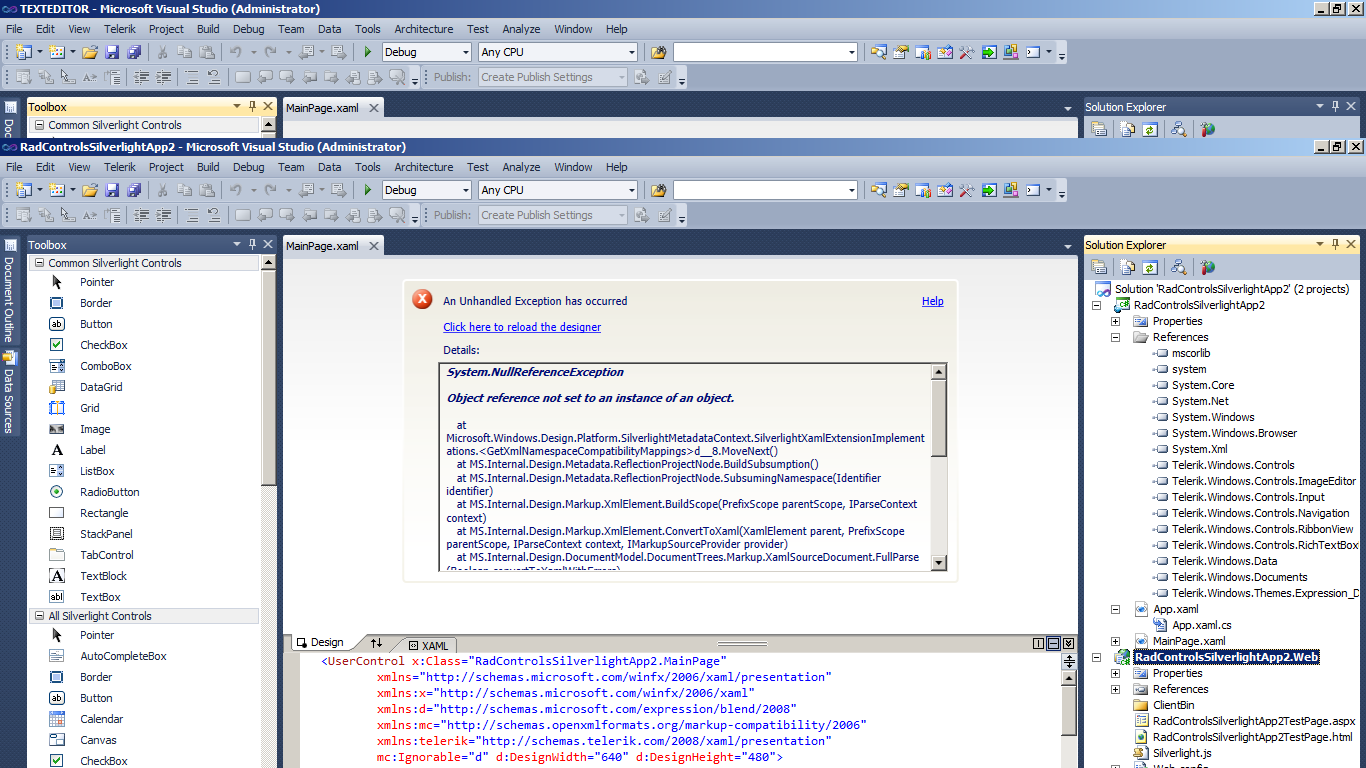Viewport: 1366px width, 768px height.
Task: Click New Project icon in RadControlsSilverlightApp2 window toolbar
Action: (23, 190)
